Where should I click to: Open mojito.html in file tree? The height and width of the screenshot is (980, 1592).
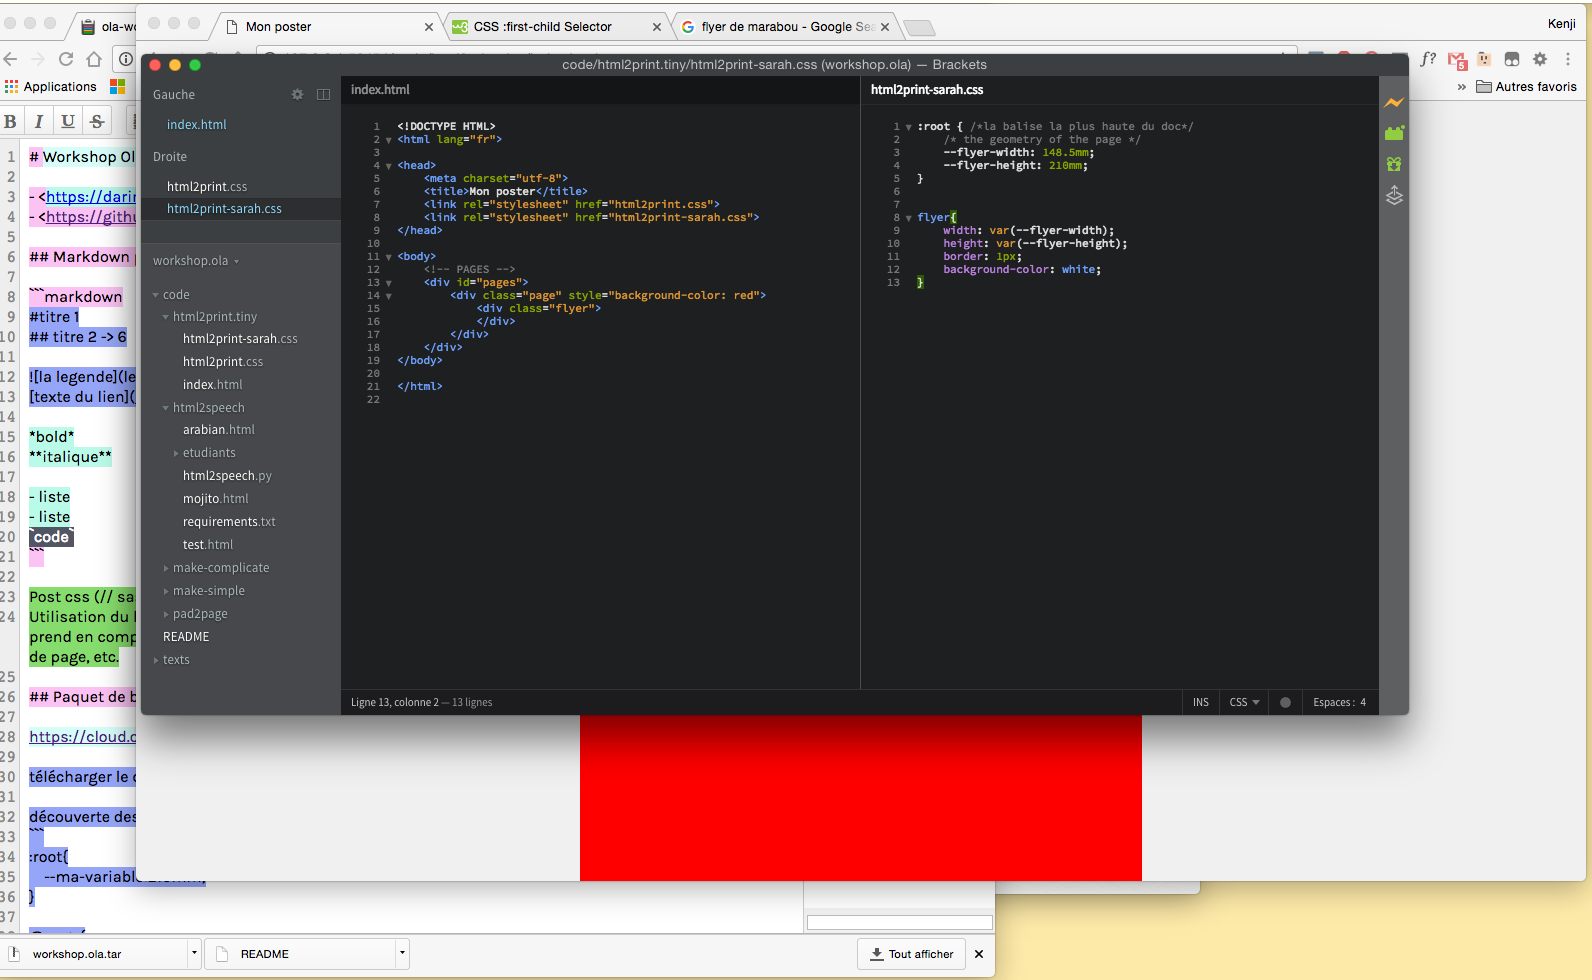click(x=215, y=499)
